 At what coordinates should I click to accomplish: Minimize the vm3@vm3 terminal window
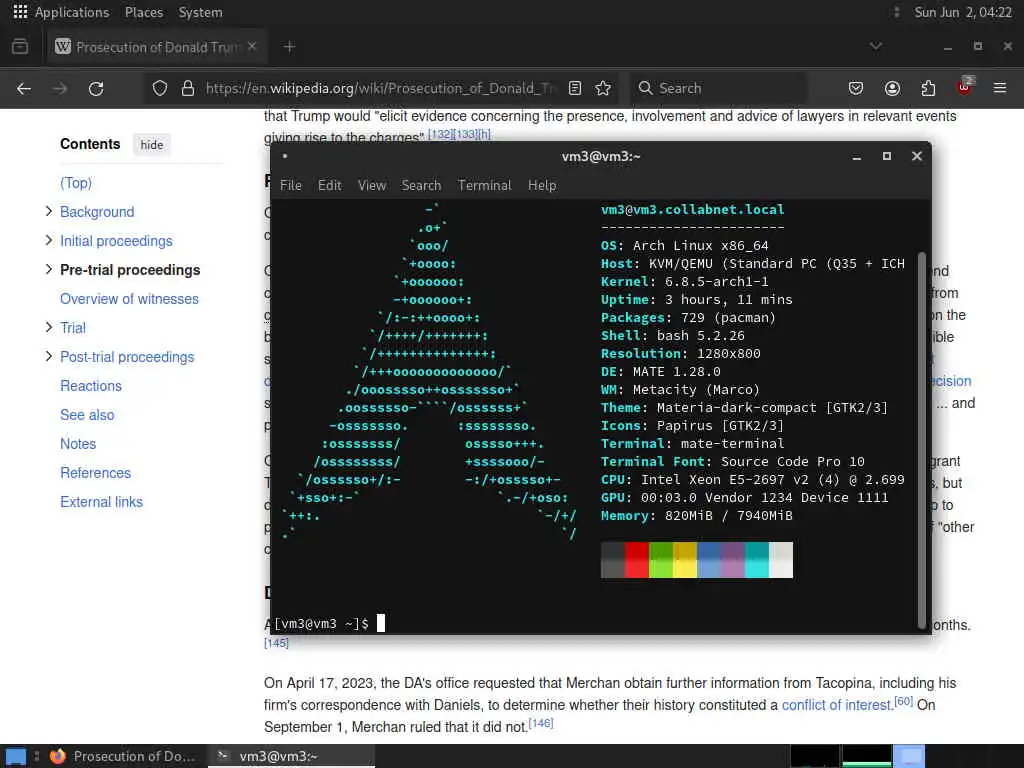(x=857, y=157)
